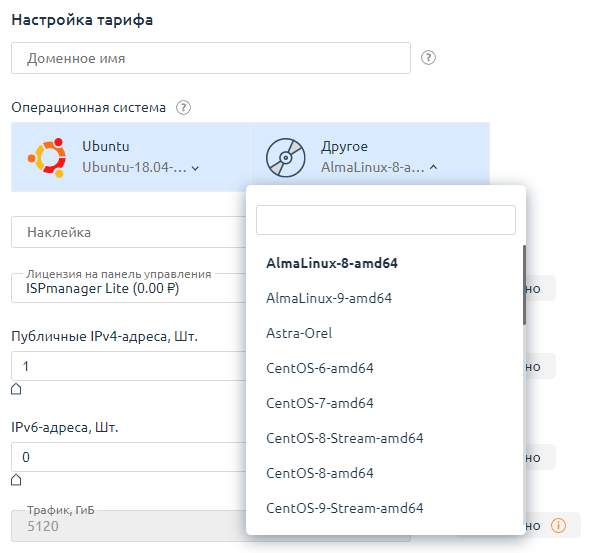The width and height of the screenshot is (589, 553).
Task: Pick CentOS-8-Stream-amd64 option
Action: coord(344,438)
